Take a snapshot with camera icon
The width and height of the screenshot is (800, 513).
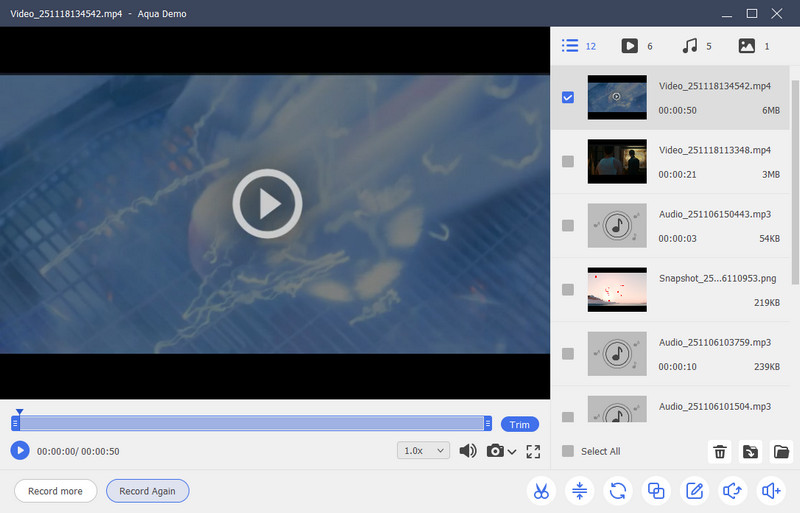(x=495, y=451)
